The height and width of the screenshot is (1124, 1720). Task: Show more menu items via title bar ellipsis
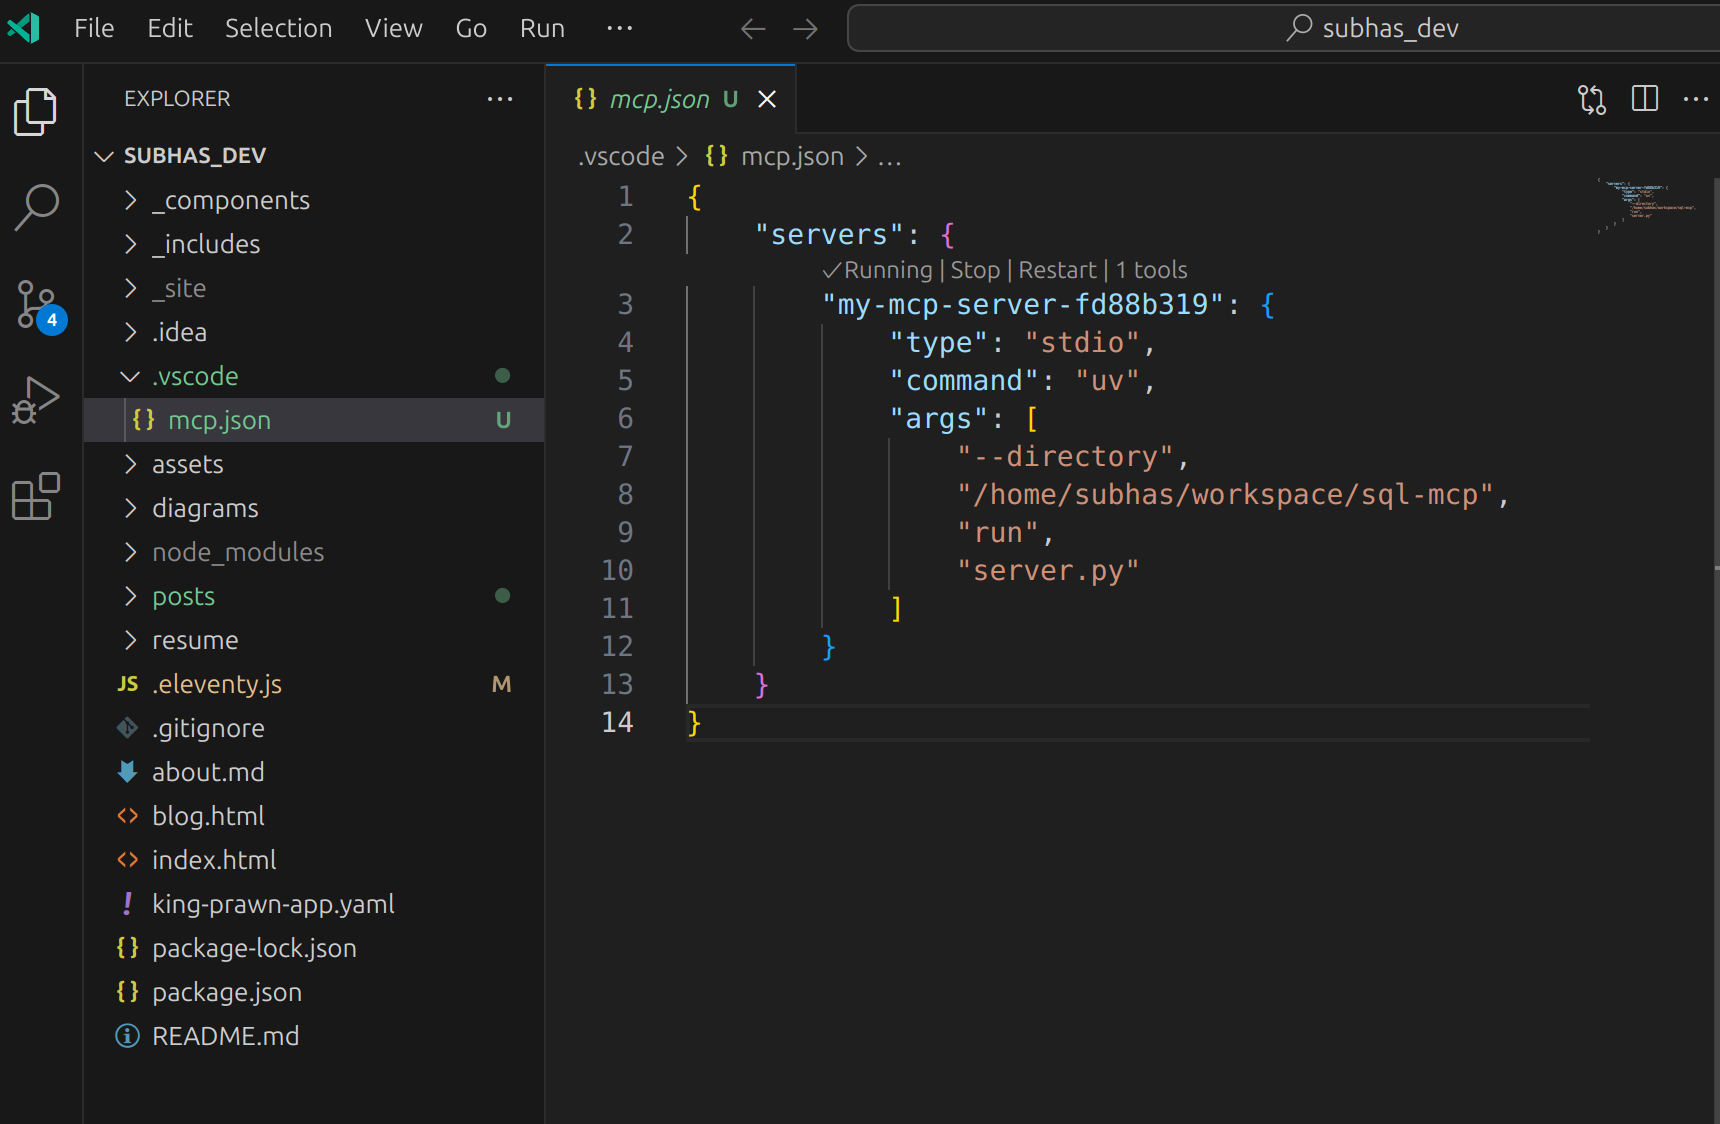(x=620, y=28)
